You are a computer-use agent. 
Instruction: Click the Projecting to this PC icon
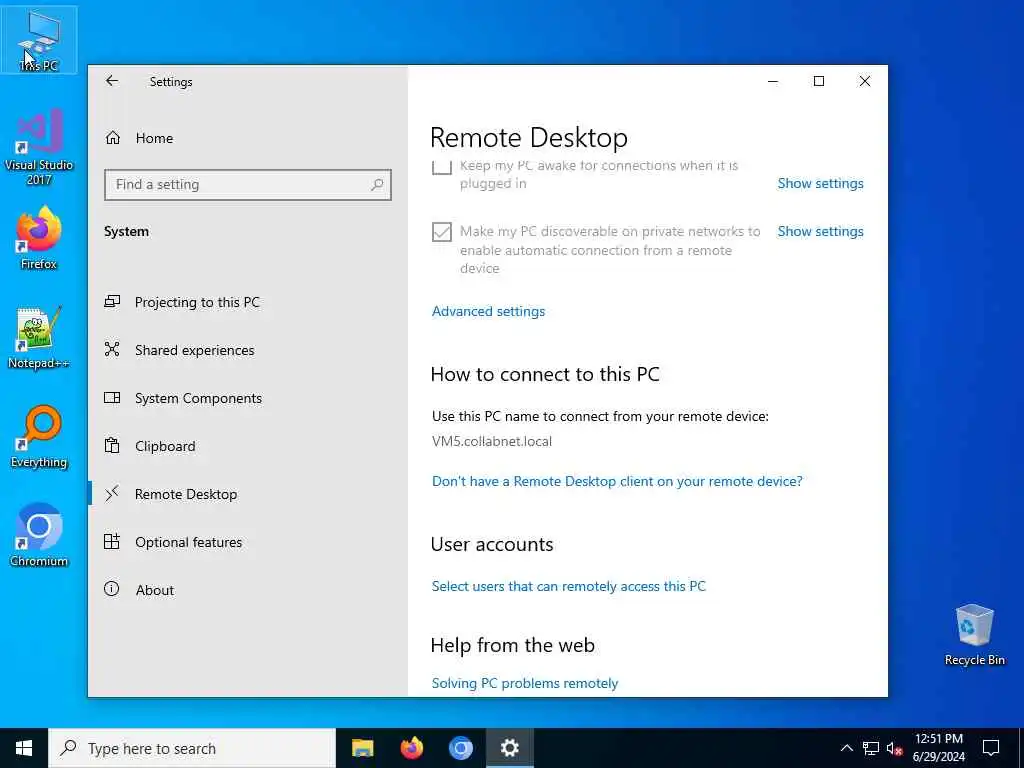point(112,301)
